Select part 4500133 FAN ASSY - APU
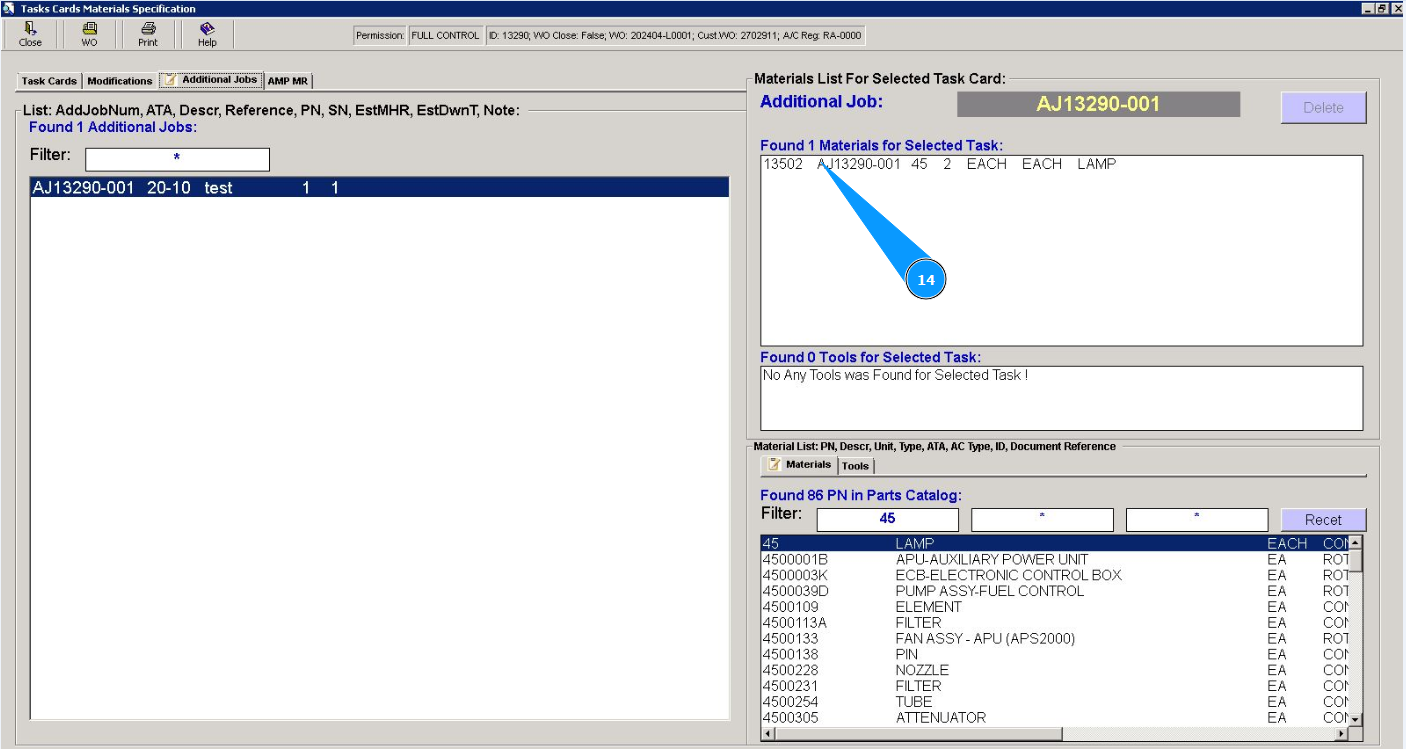 pyautogui.click(x=1055, y=639)
